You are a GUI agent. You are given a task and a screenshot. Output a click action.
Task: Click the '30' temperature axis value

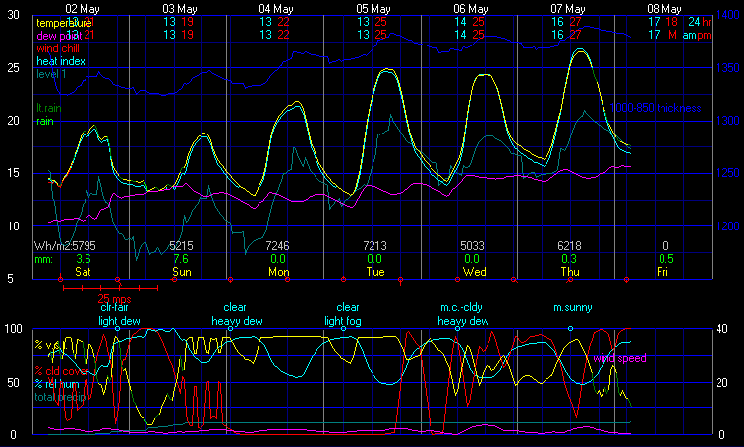[13, 15]
